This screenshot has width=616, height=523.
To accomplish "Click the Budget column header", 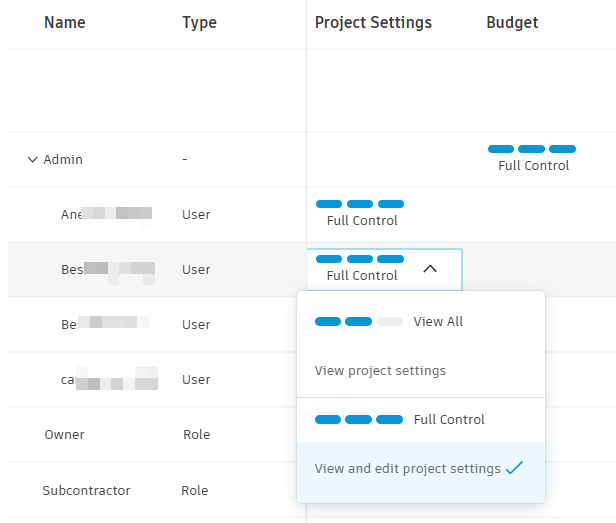I will [x=512, y=23].
